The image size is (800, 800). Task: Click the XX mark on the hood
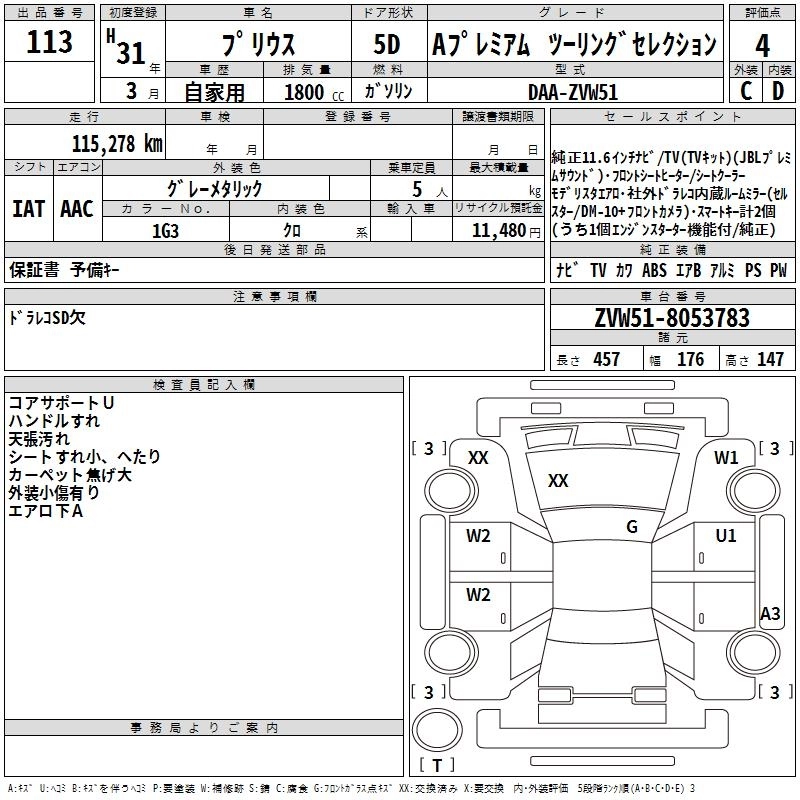[x=558, y=481]
